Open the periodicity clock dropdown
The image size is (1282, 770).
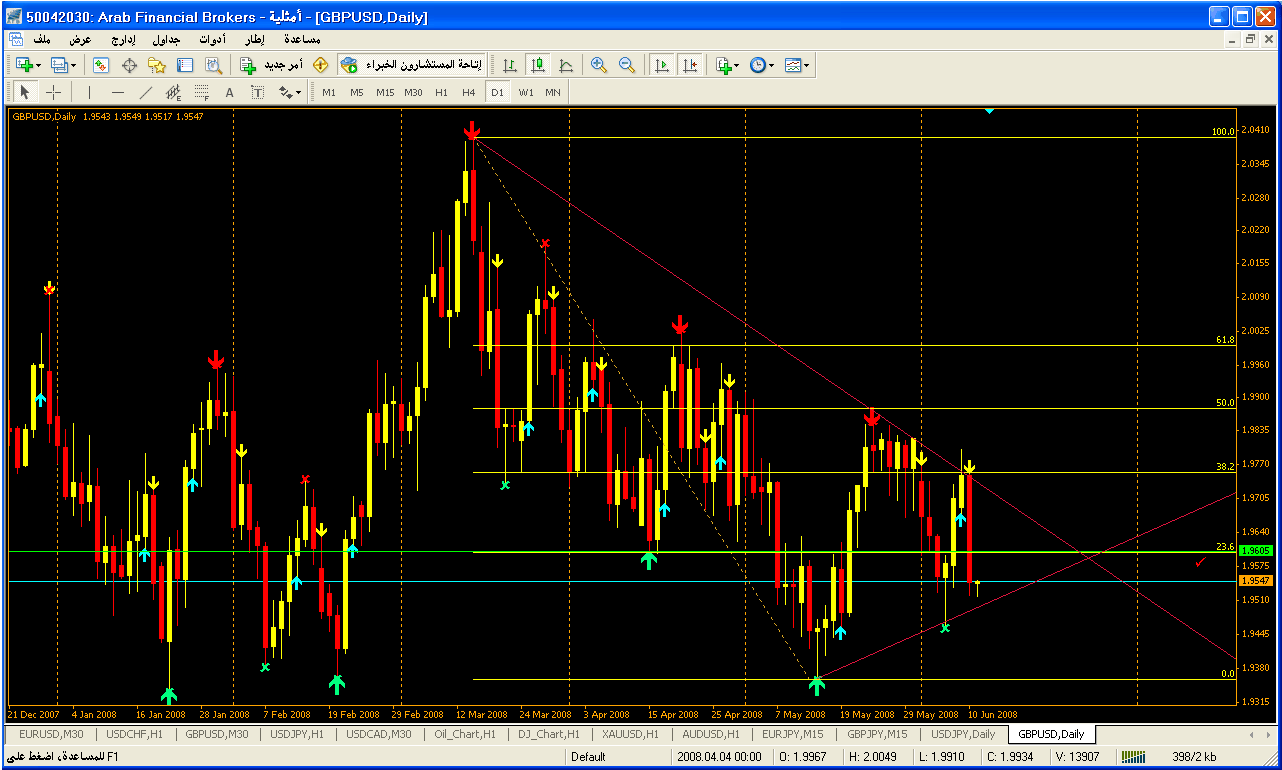click(x=772, y=65)
